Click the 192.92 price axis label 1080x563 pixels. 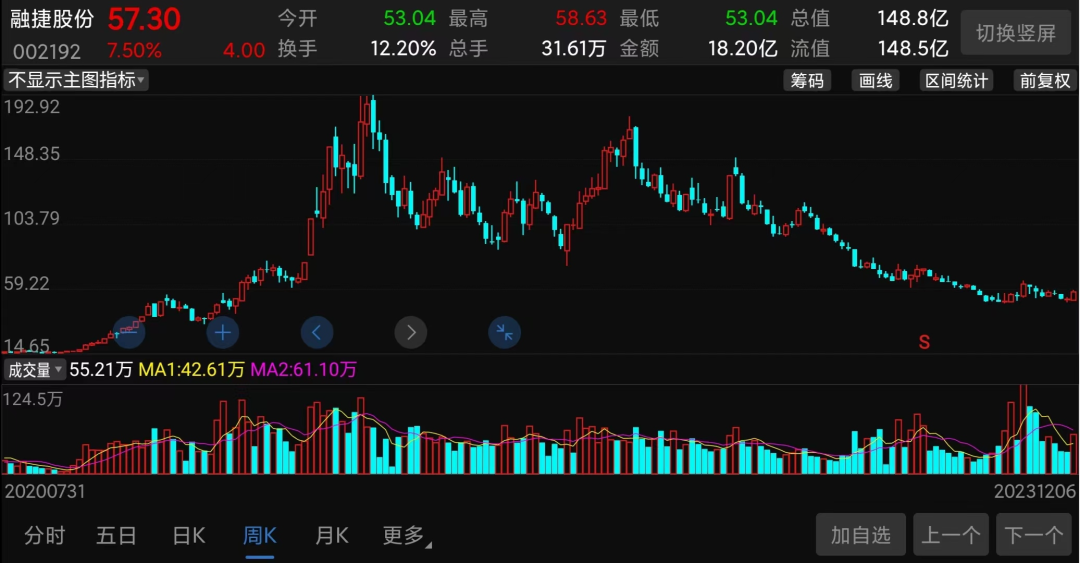tap(32, 107)
